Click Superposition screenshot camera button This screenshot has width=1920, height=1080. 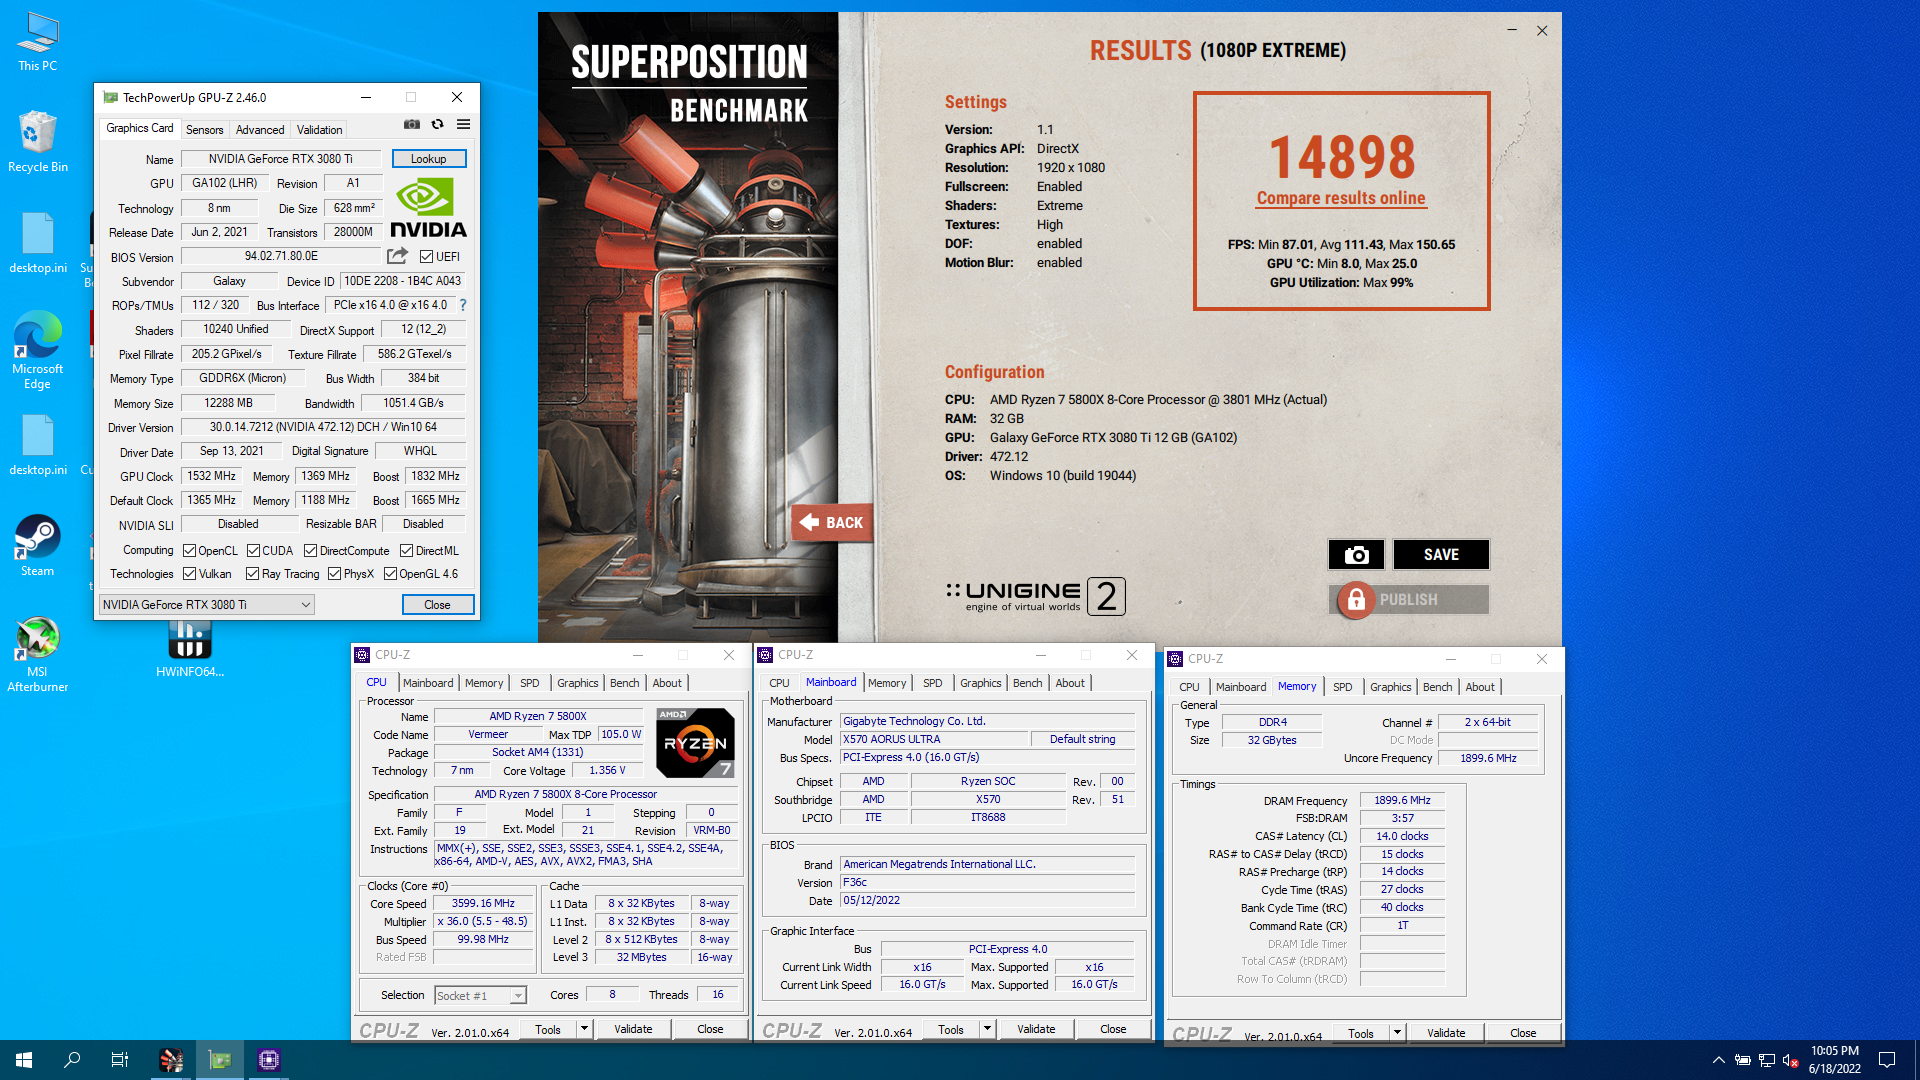click(x=1356, y=554)
